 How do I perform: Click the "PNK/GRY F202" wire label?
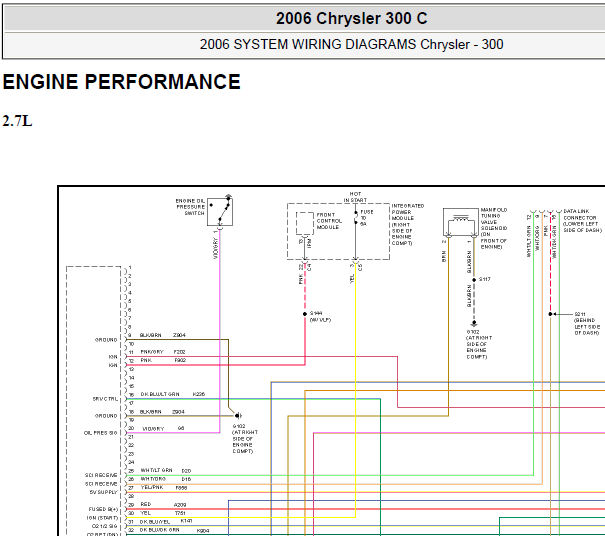pyautogui.click(x=163, y=352)
